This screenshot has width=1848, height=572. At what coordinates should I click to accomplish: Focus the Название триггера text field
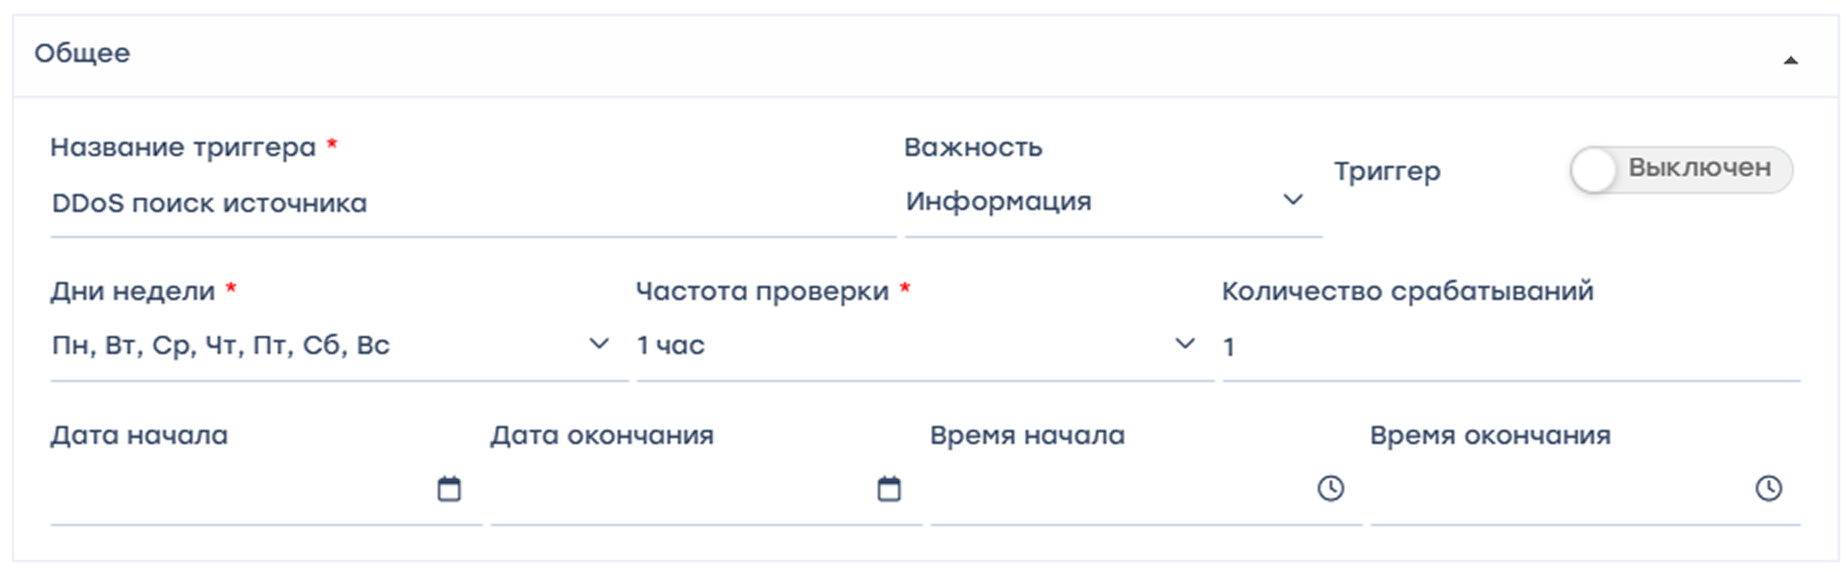pos(470,204)
